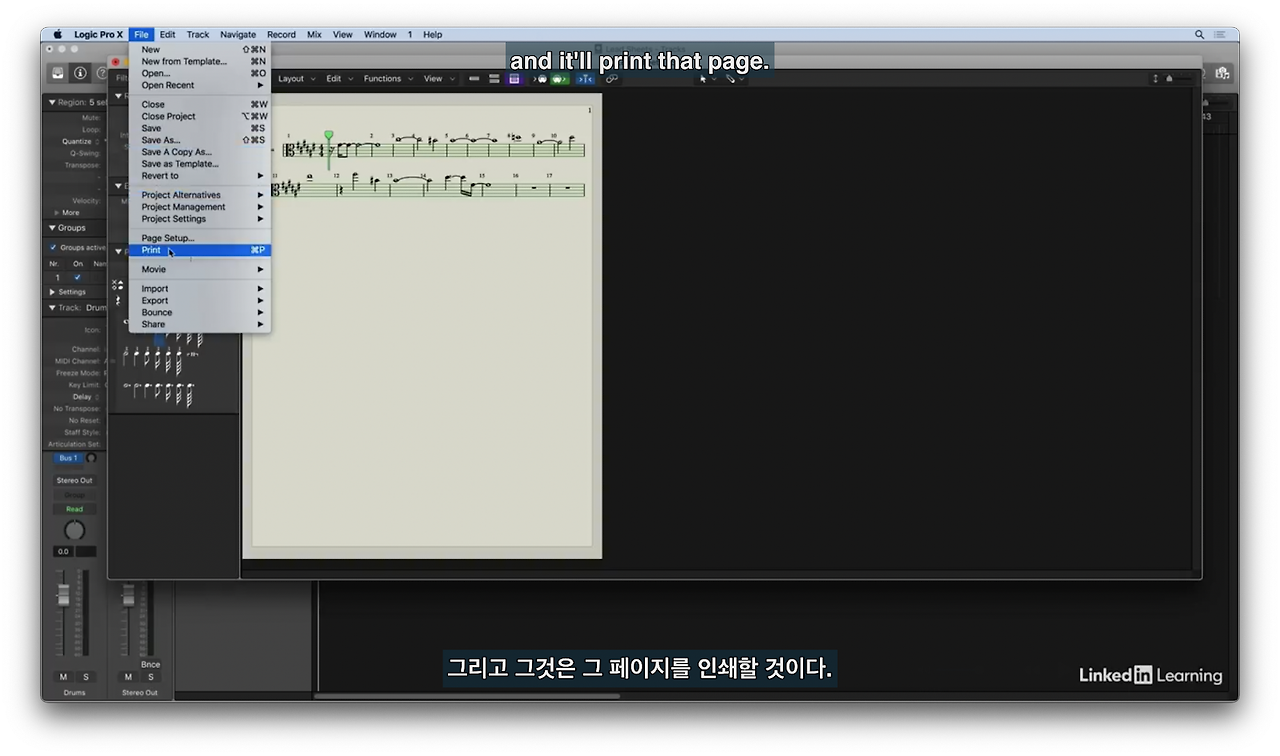Image resolution: width=1280 pixels, height=756 pixels.
Task: Click the MIDI In icon in score toolbar
Action: [x=541, y=79]
